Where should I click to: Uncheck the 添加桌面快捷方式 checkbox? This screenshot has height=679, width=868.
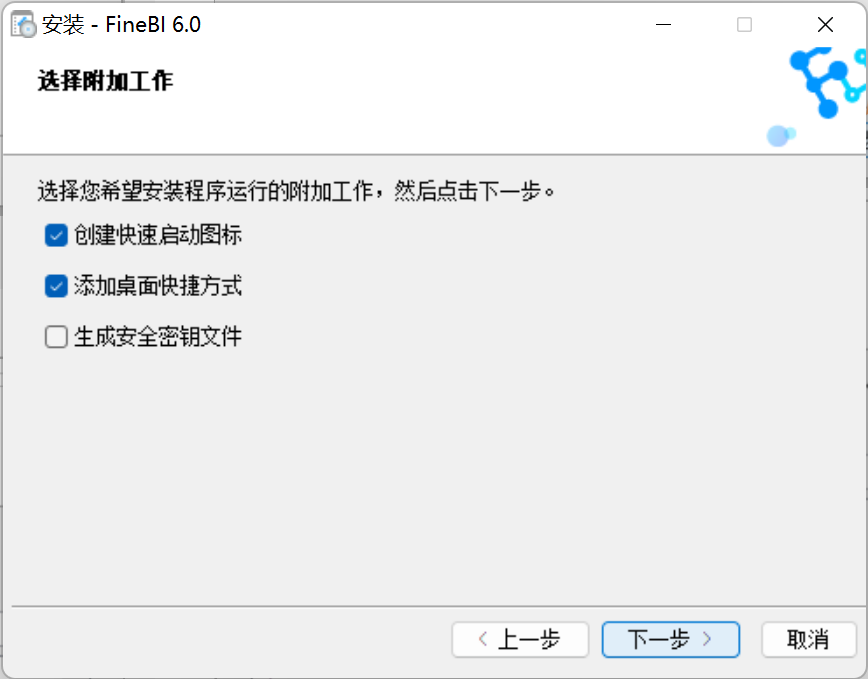(56, 286)
